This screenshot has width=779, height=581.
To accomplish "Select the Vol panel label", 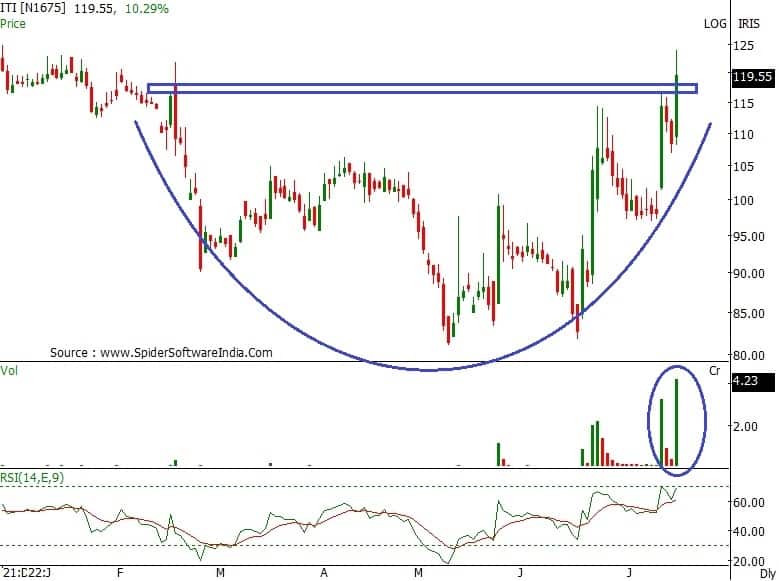I will click(x=11, y=370).
